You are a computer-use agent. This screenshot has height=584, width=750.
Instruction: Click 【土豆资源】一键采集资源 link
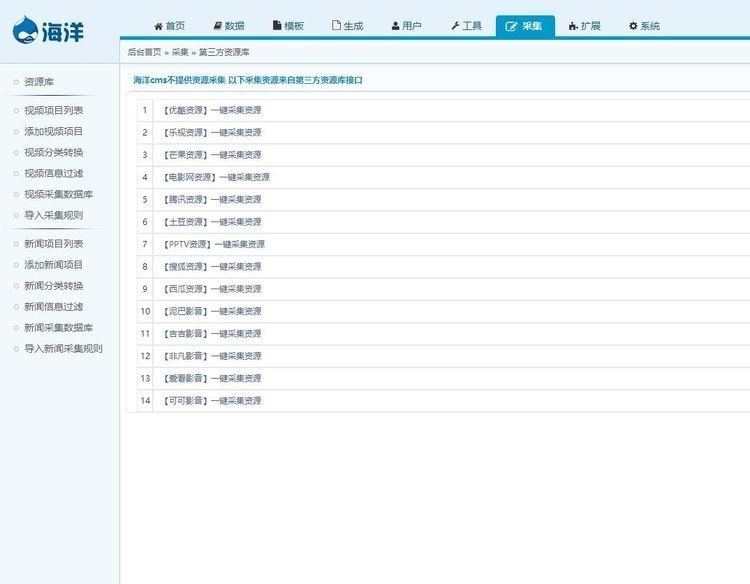click(212, 222)
